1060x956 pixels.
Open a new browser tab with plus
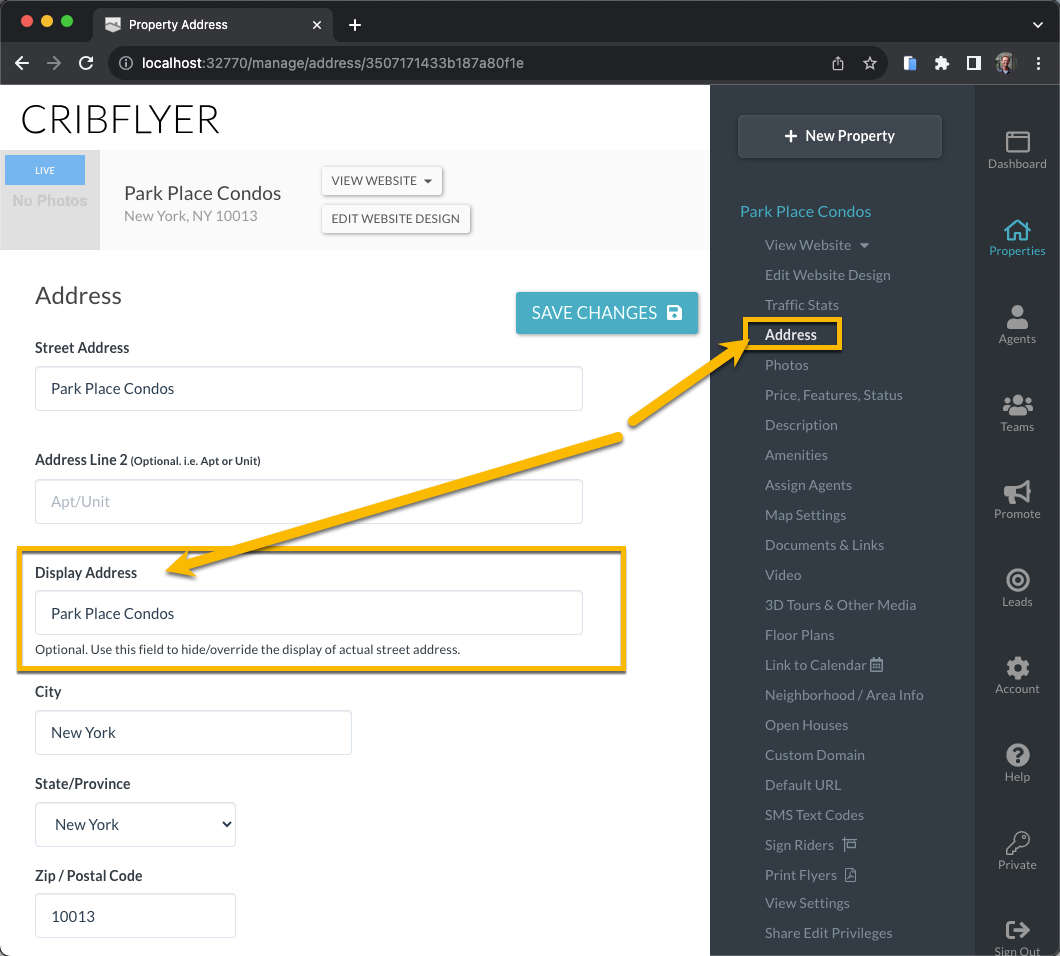coord(354,25)
